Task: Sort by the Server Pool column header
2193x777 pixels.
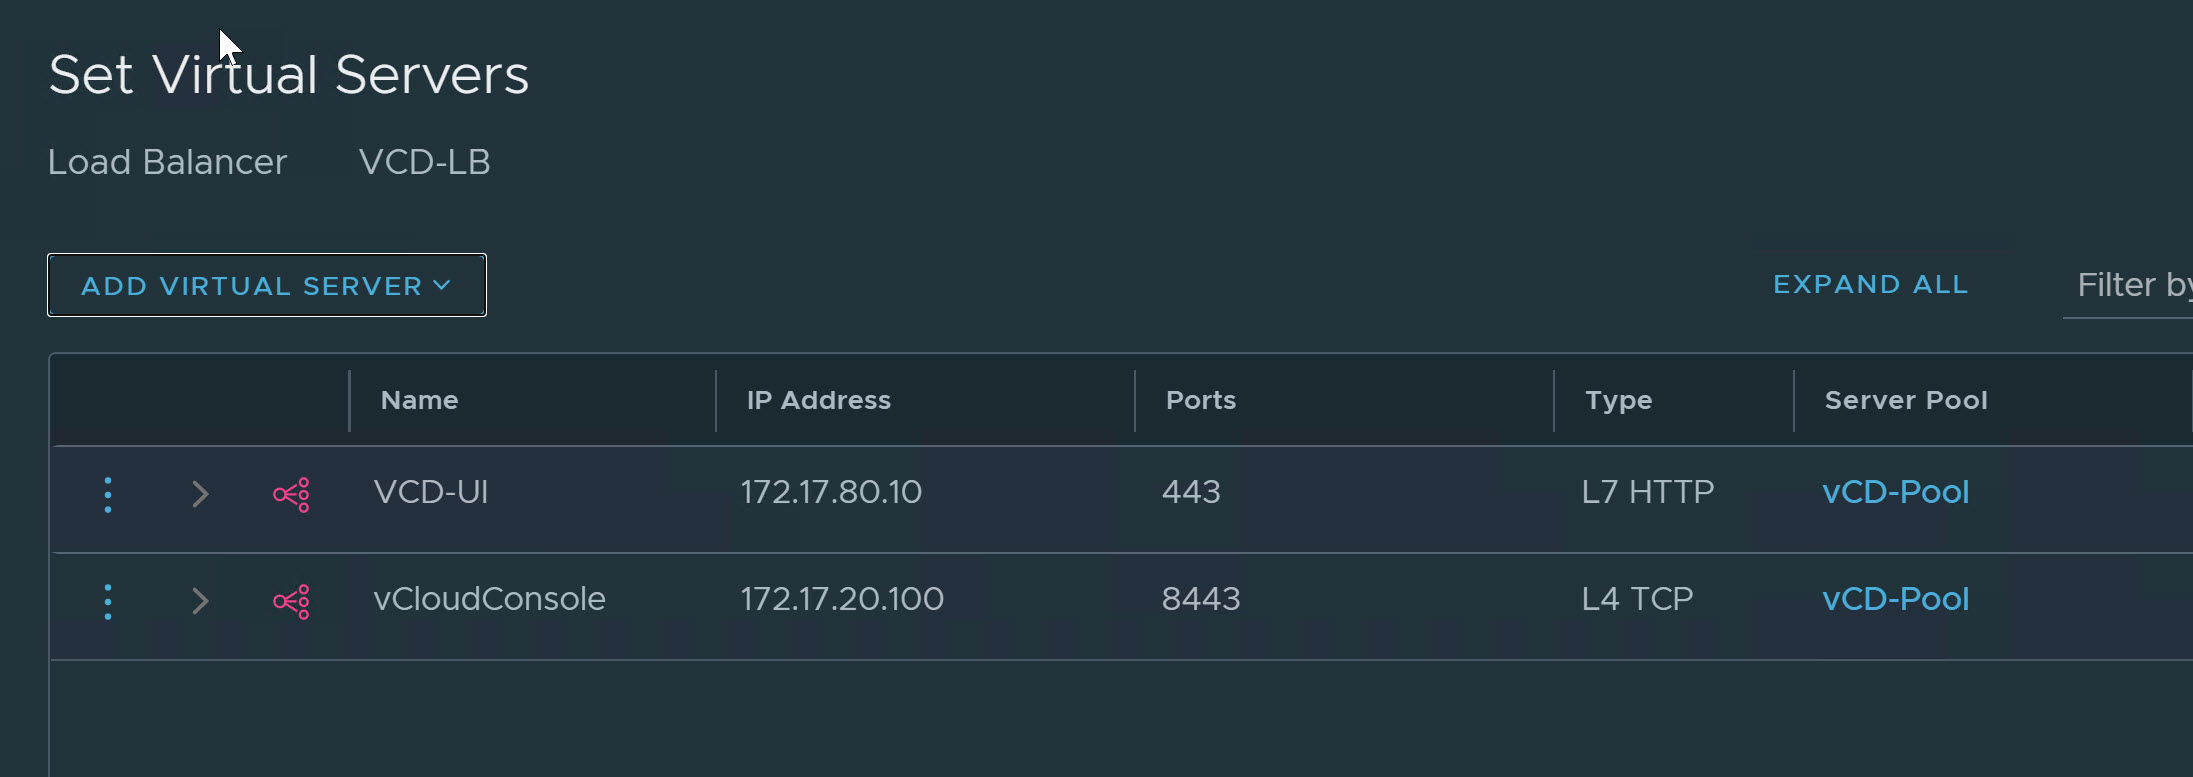Action: (1905, 400)
